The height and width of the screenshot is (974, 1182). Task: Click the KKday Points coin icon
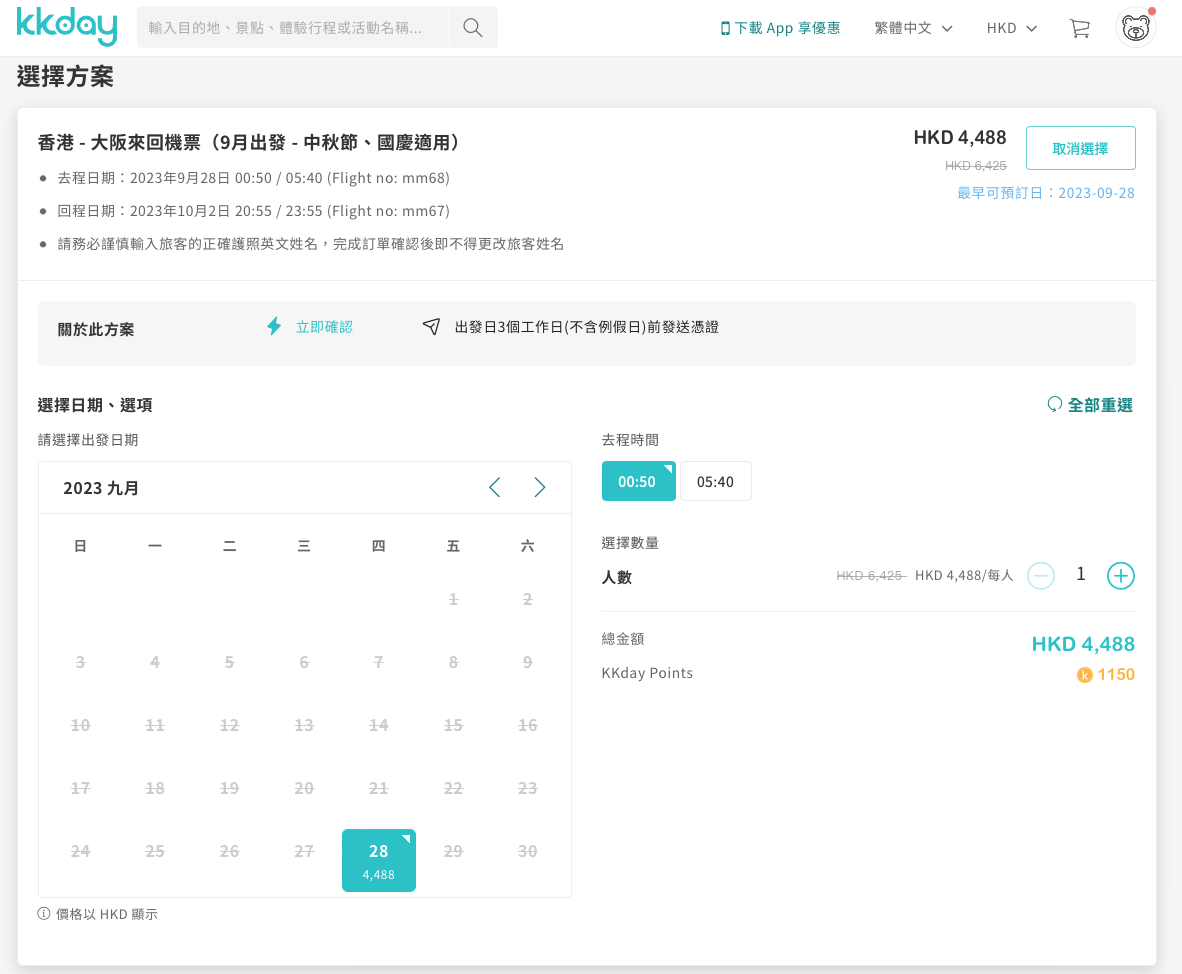1084,675
